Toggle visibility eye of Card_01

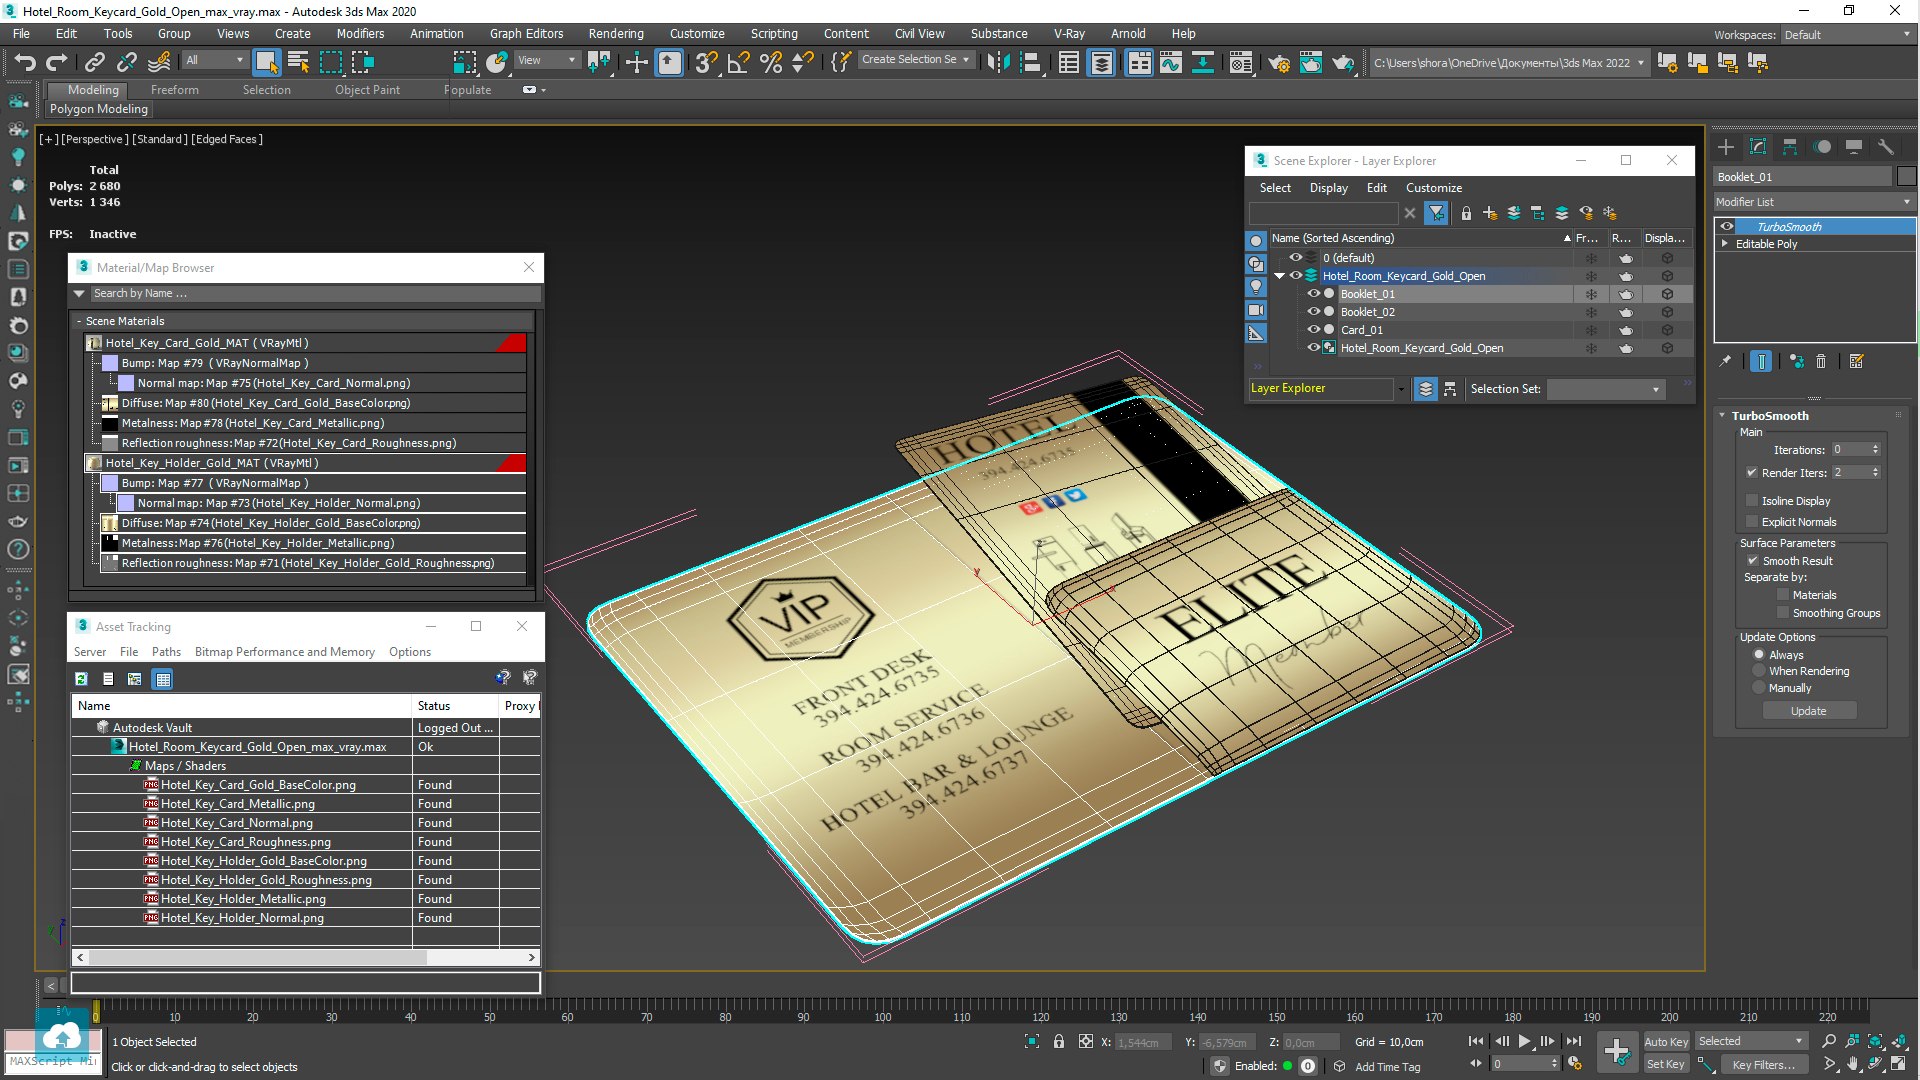click(x=1314, y=330)
